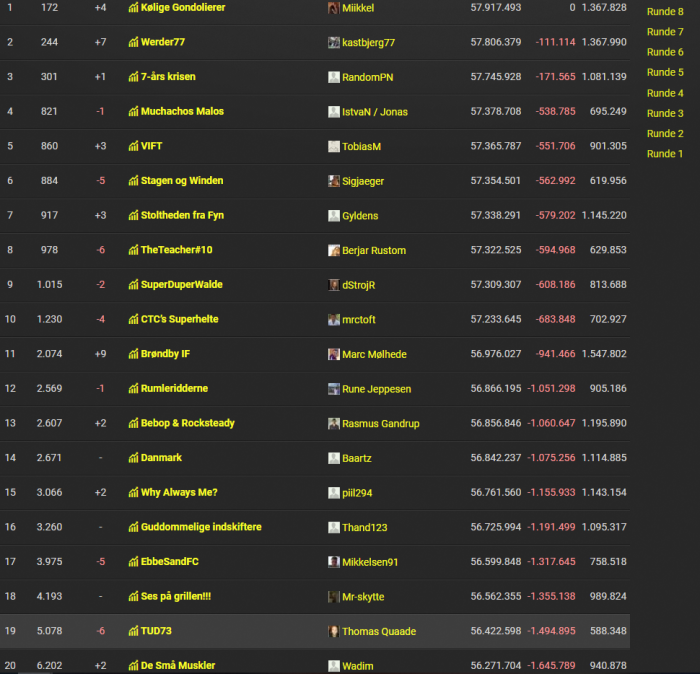Open CTC's Superhelte team page

(x=180, y=320)
